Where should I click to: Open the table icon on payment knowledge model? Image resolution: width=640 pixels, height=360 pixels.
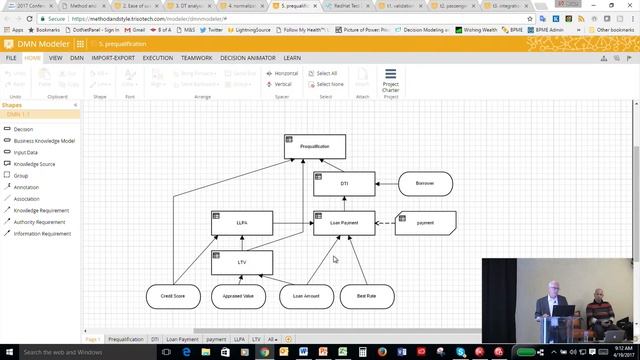click(x=402, y=218)
